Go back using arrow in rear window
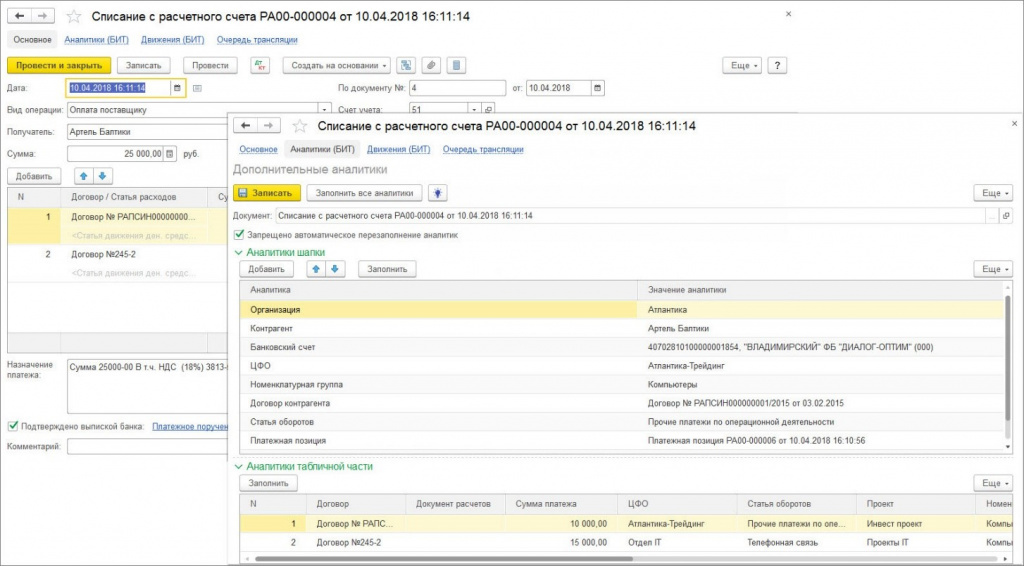The image size is (1024, 566). (20, 16)
